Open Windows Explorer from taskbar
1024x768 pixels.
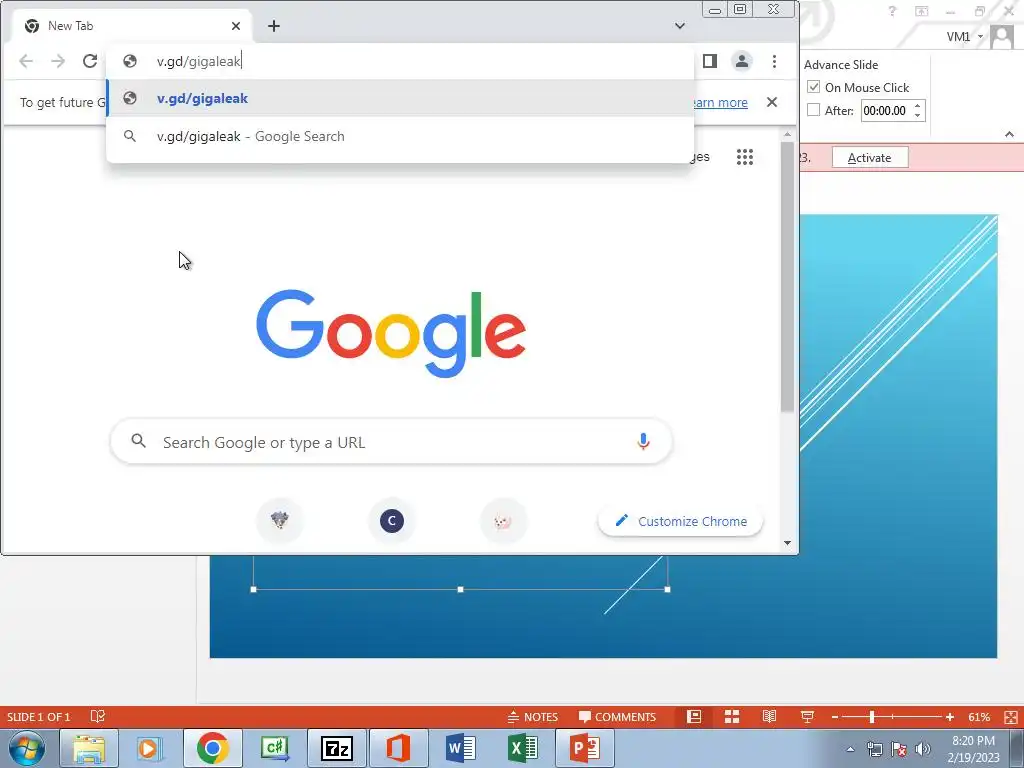[89, 748]
